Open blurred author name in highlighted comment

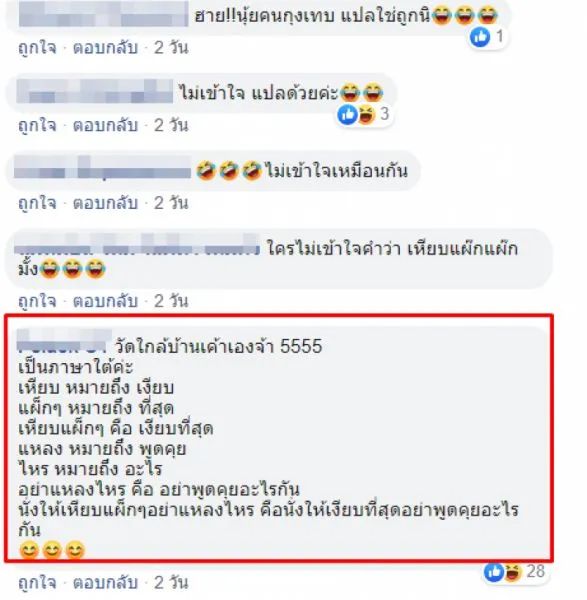tap(64, 341)
